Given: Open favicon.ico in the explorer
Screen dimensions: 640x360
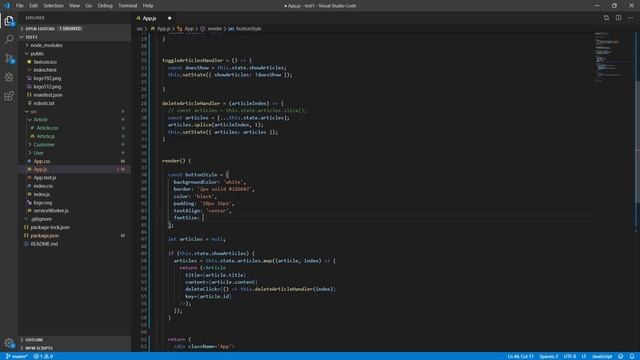Looking at the screenshot, I should tap(74, 62).
